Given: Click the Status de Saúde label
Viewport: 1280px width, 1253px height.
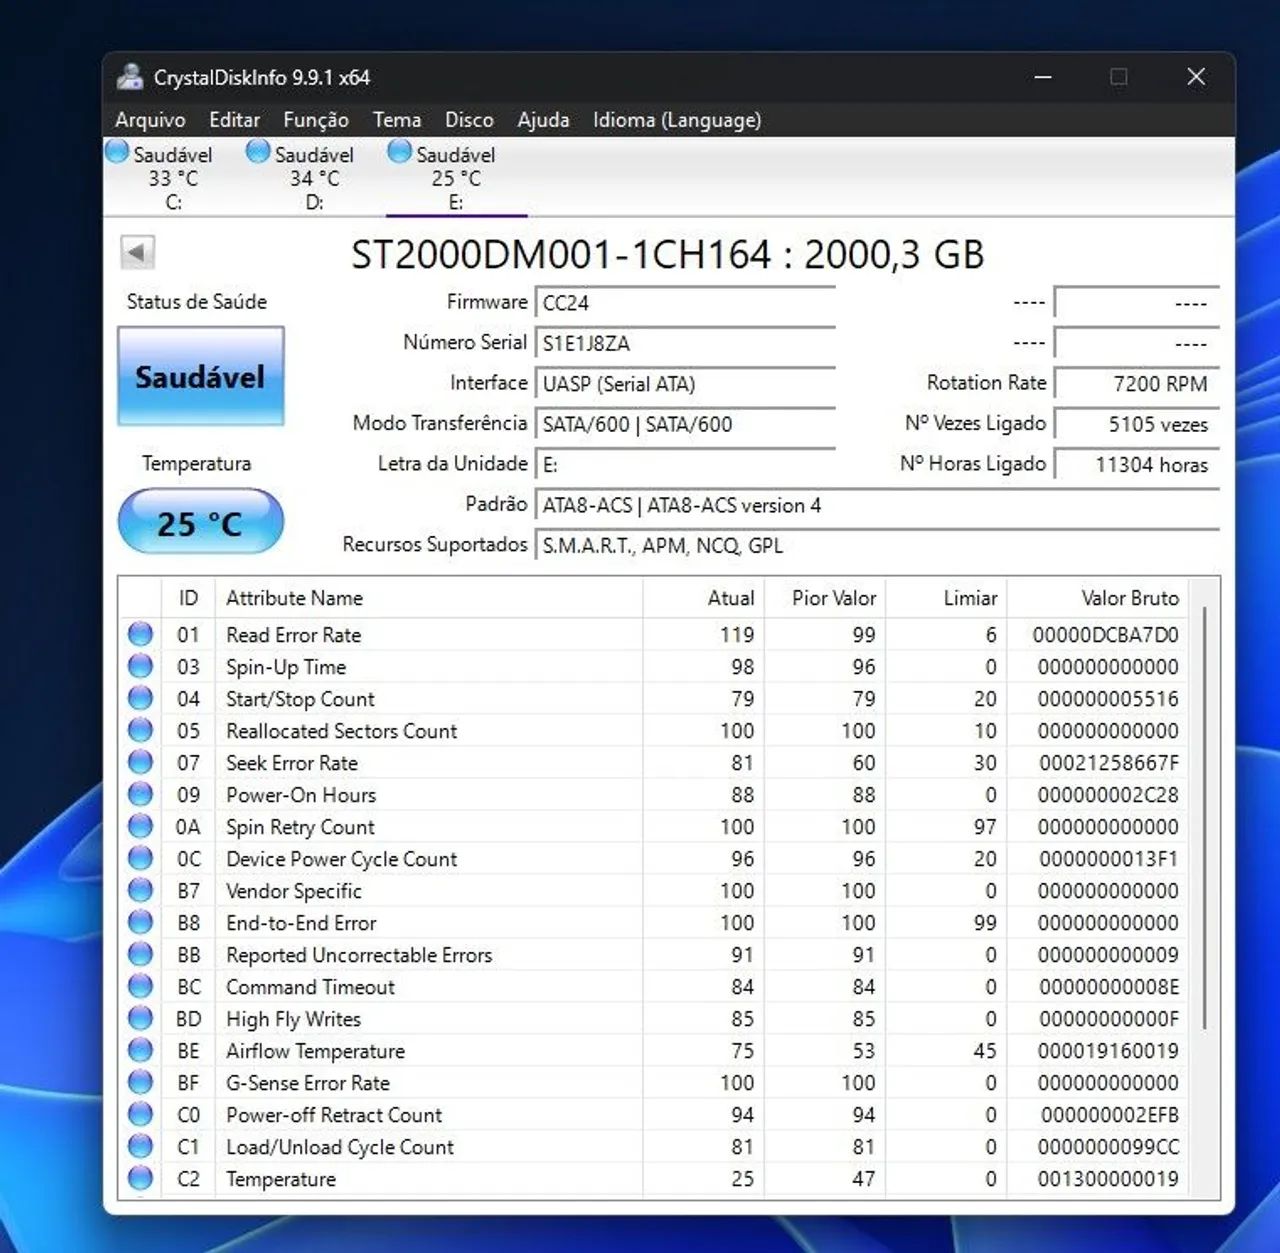Looking at the screenshot, I should pos(197,302).
